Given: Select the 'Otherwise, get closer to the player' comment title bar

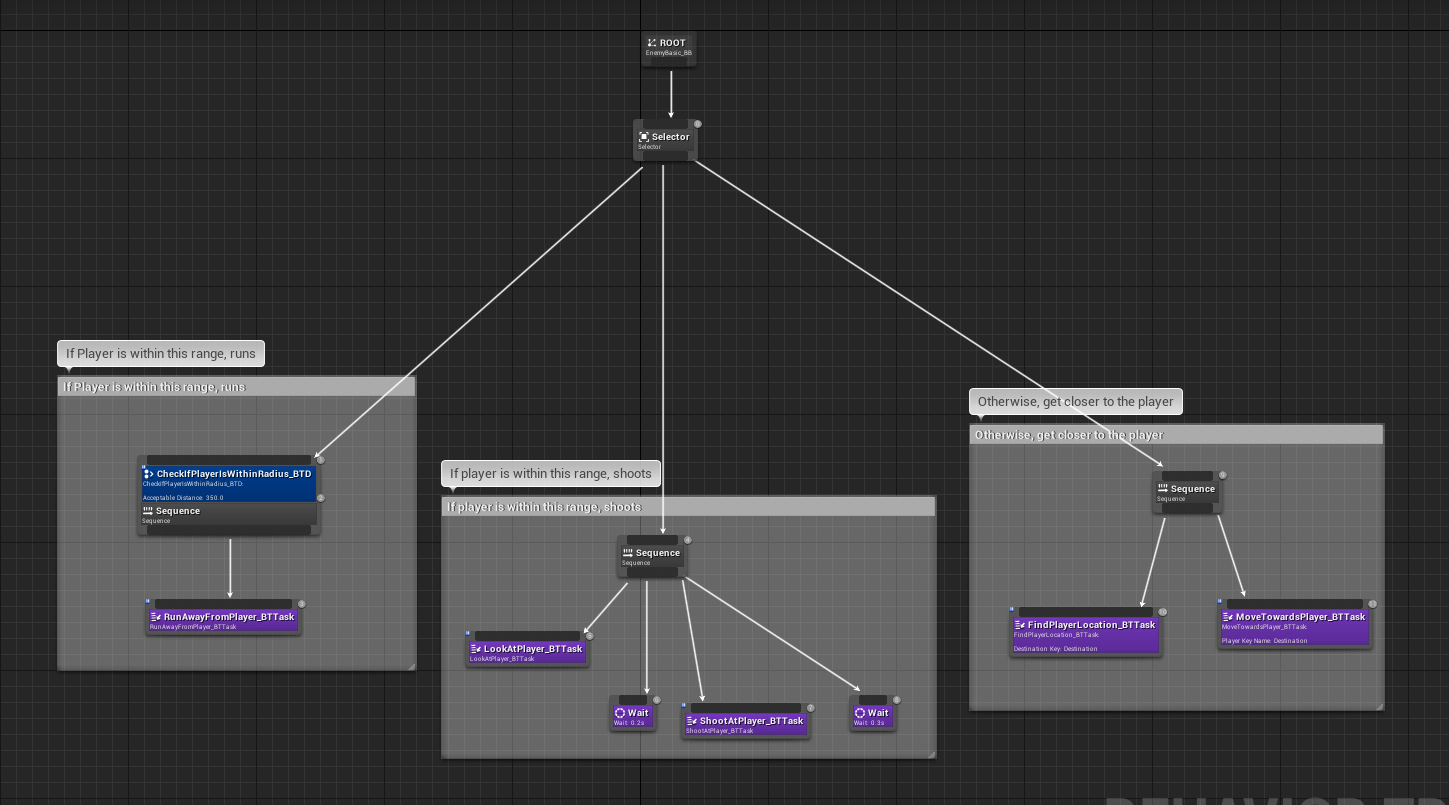Looking at the screenshot, I should (x=1177, y=435).
